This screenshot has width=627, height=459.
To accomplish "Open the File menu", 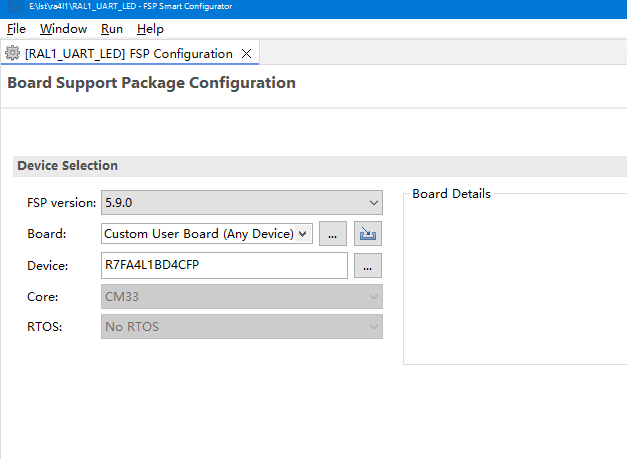I will 16,29.
